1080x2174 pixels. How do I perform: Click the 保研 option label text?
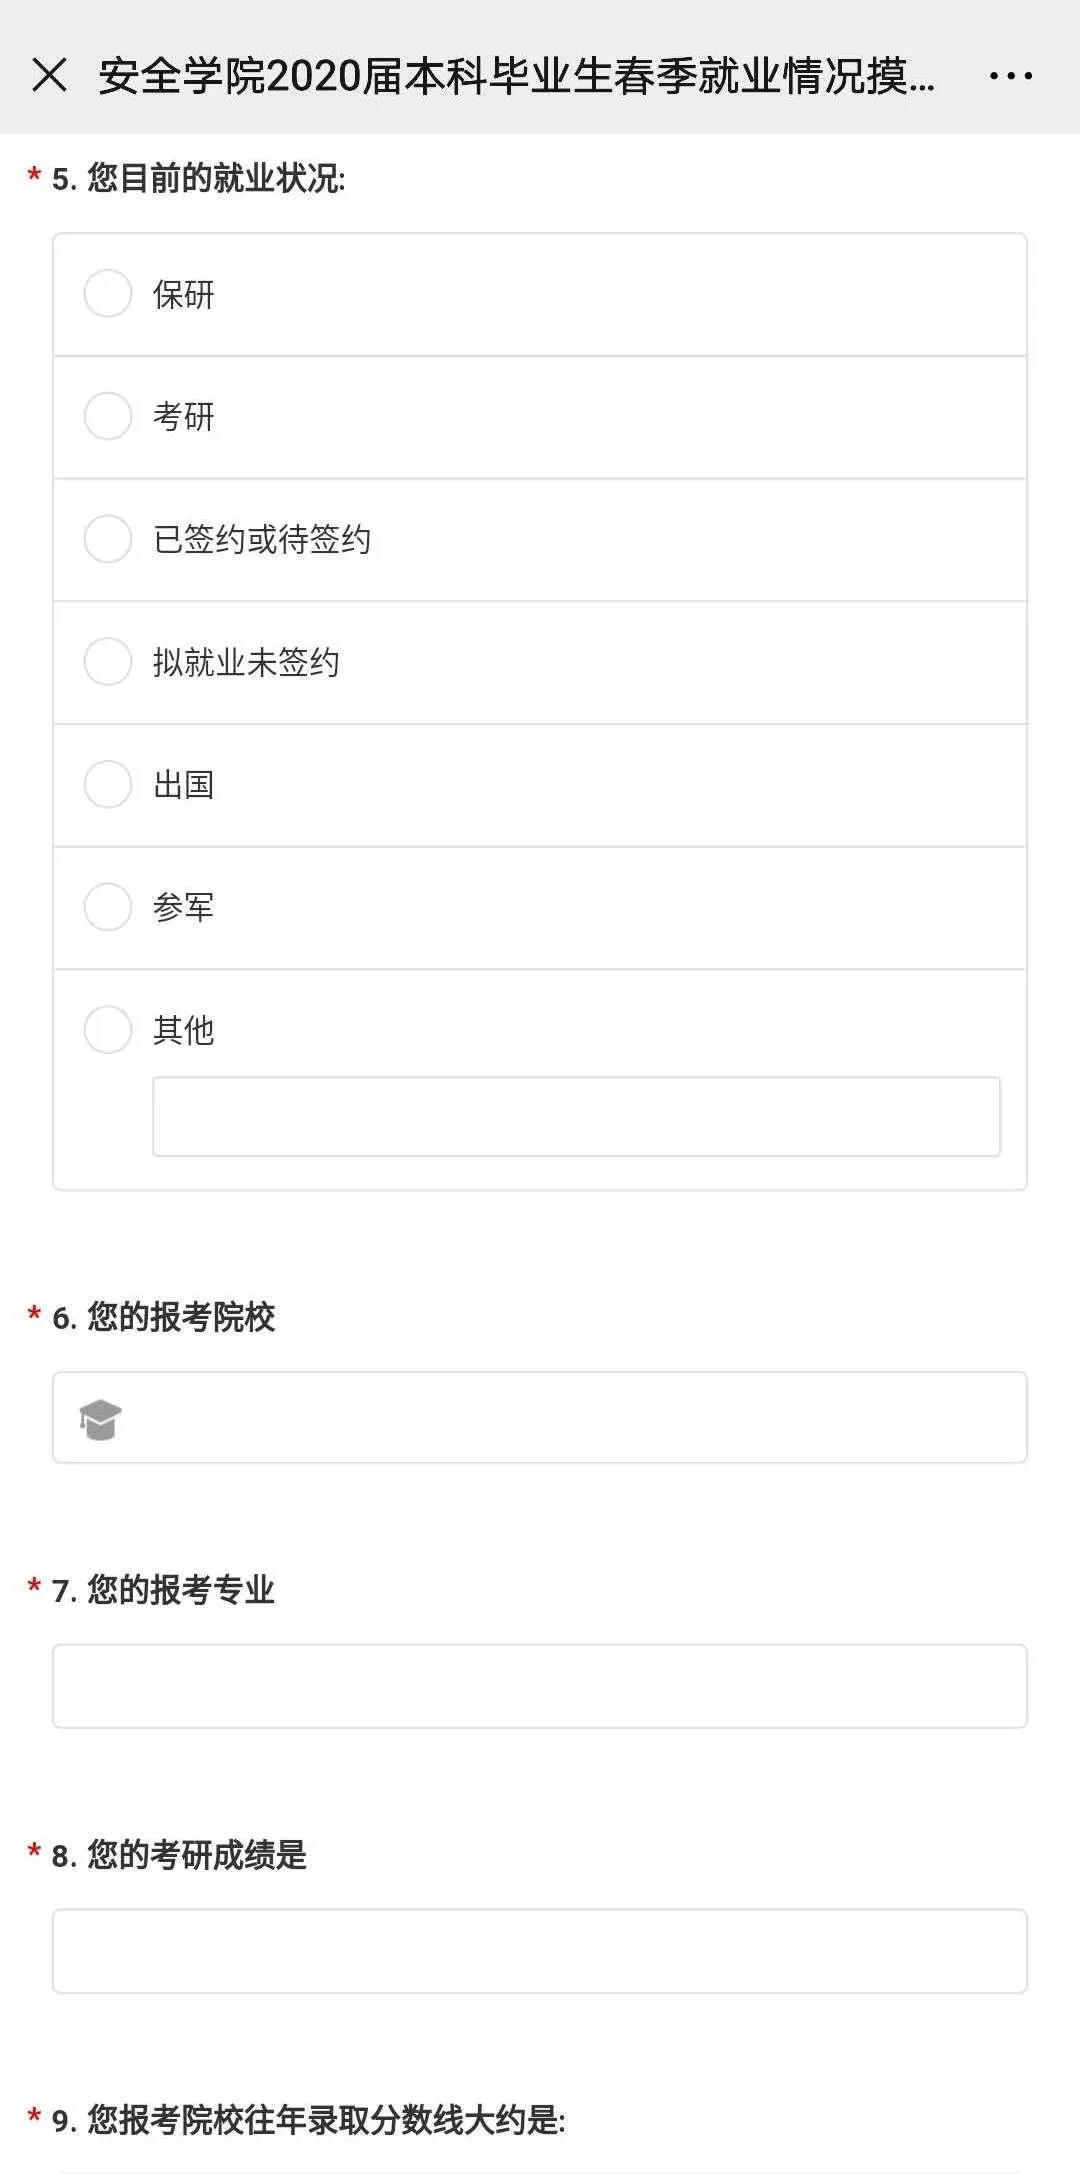184,295
